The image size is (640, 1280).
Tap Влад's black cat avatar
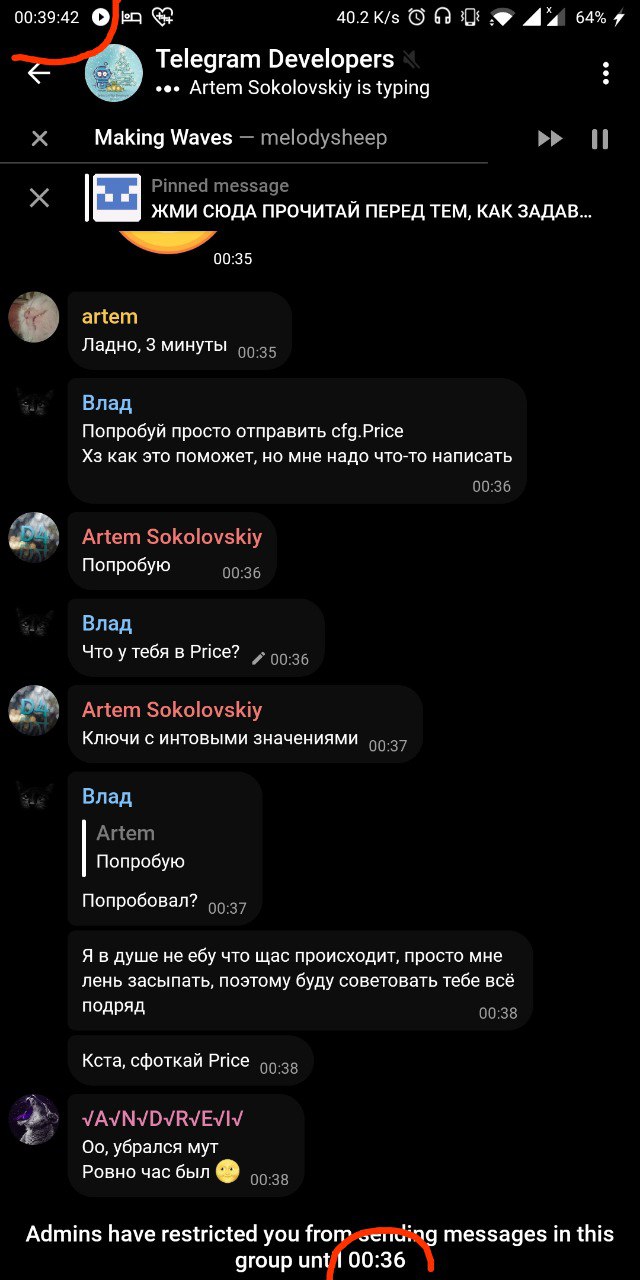(34, 404)
